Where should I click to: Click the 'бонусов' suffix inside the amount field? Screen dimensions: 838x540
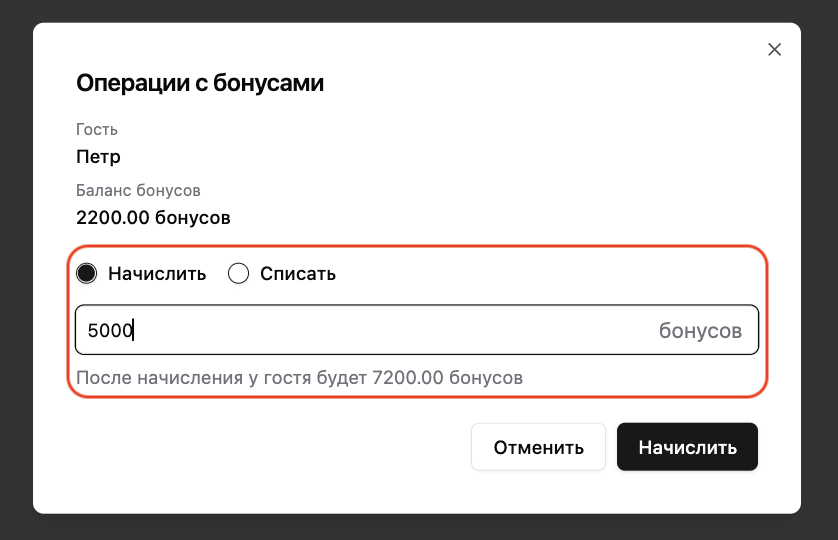[700, 330]
